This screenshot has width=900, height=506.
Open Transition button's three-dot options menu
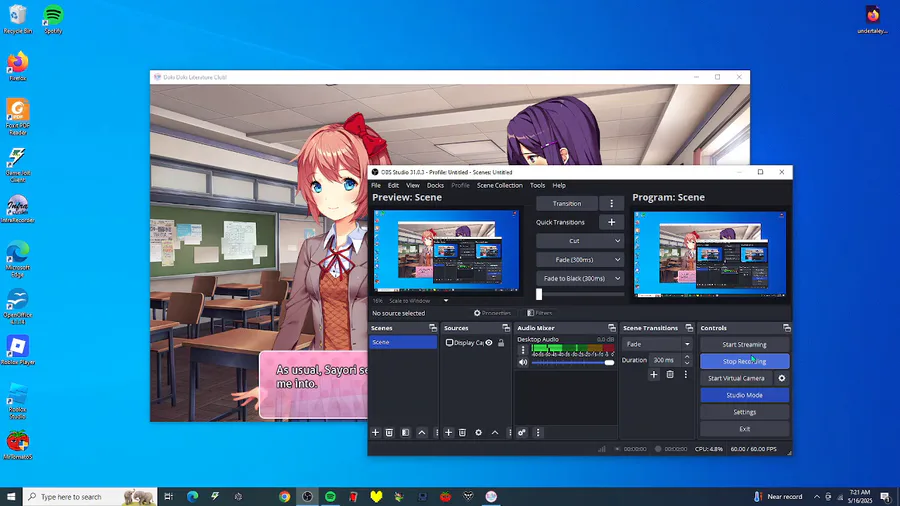(x=611, y=204)
